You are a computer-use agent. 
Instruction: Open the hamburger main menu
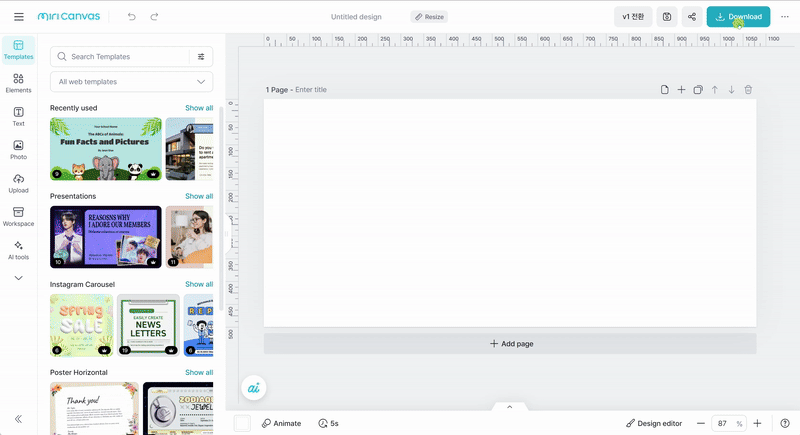pos(18,17)
